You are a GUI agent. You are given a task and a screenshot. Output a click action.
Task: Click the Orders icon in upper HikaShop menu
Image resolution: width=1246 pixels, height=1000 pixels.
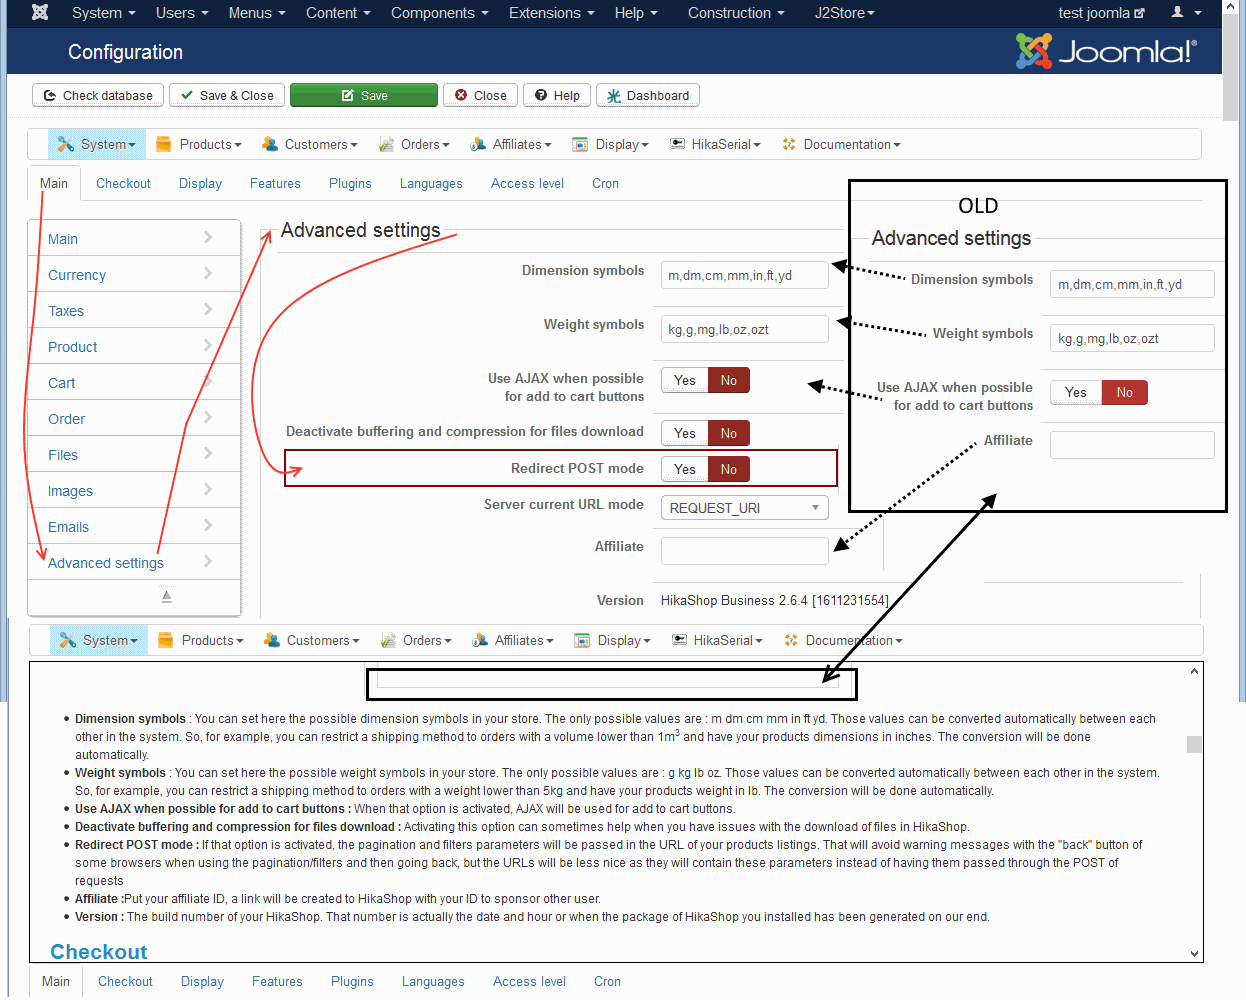[x=386, y=144]
